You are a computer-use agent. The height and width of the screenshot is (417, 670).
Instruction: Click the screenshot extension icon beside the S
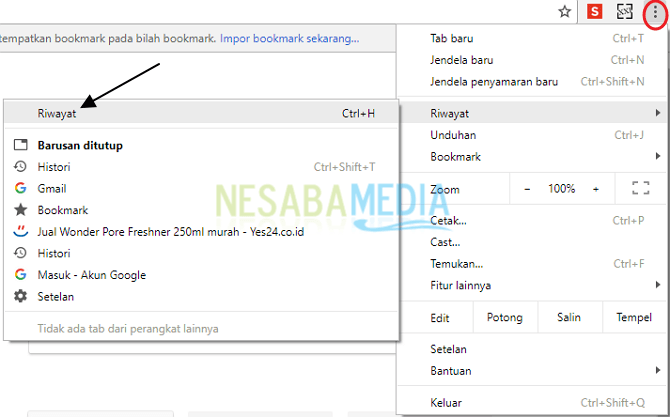click(x=625, y=12)
